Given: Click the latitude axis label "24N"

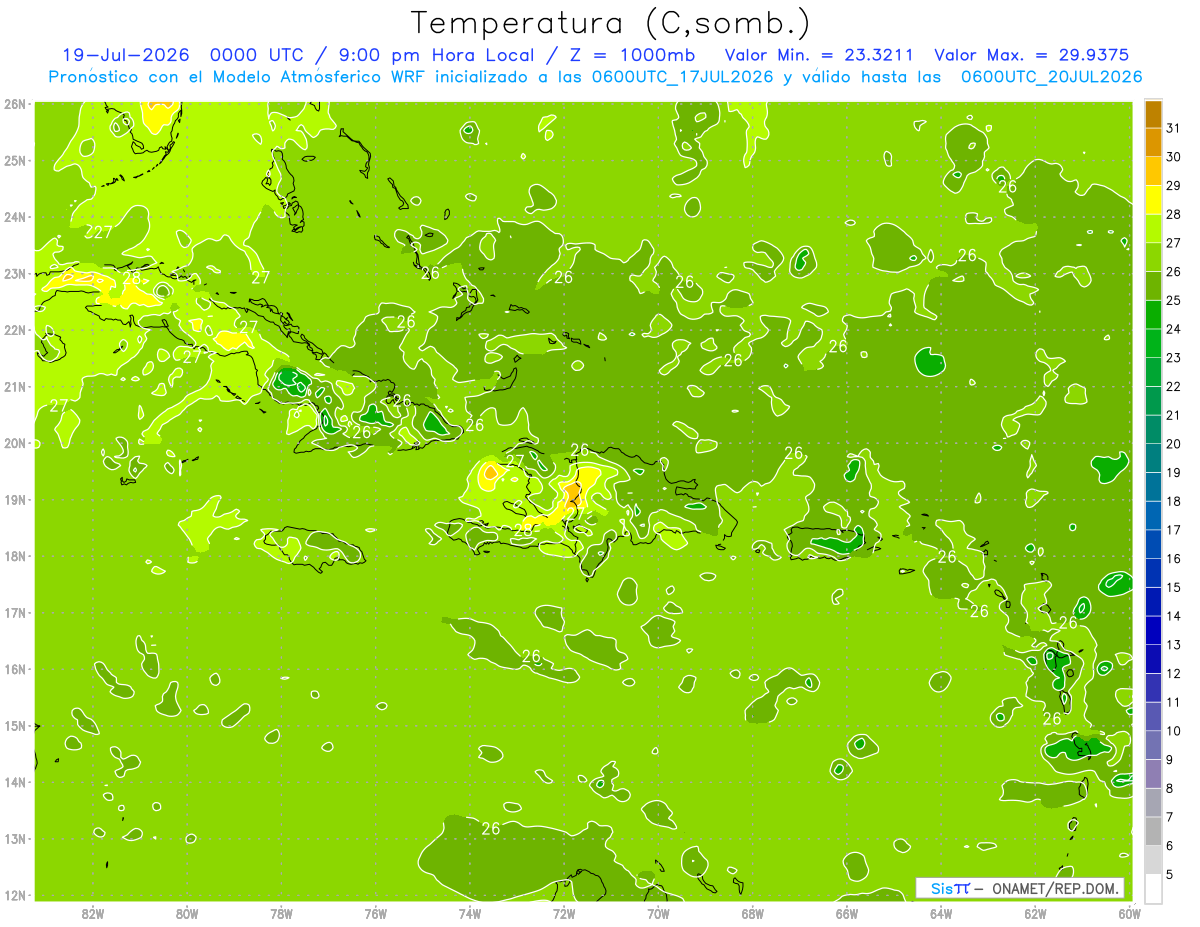Looking at the screenshot, I should pyautogui.click(x=15, y=217).
